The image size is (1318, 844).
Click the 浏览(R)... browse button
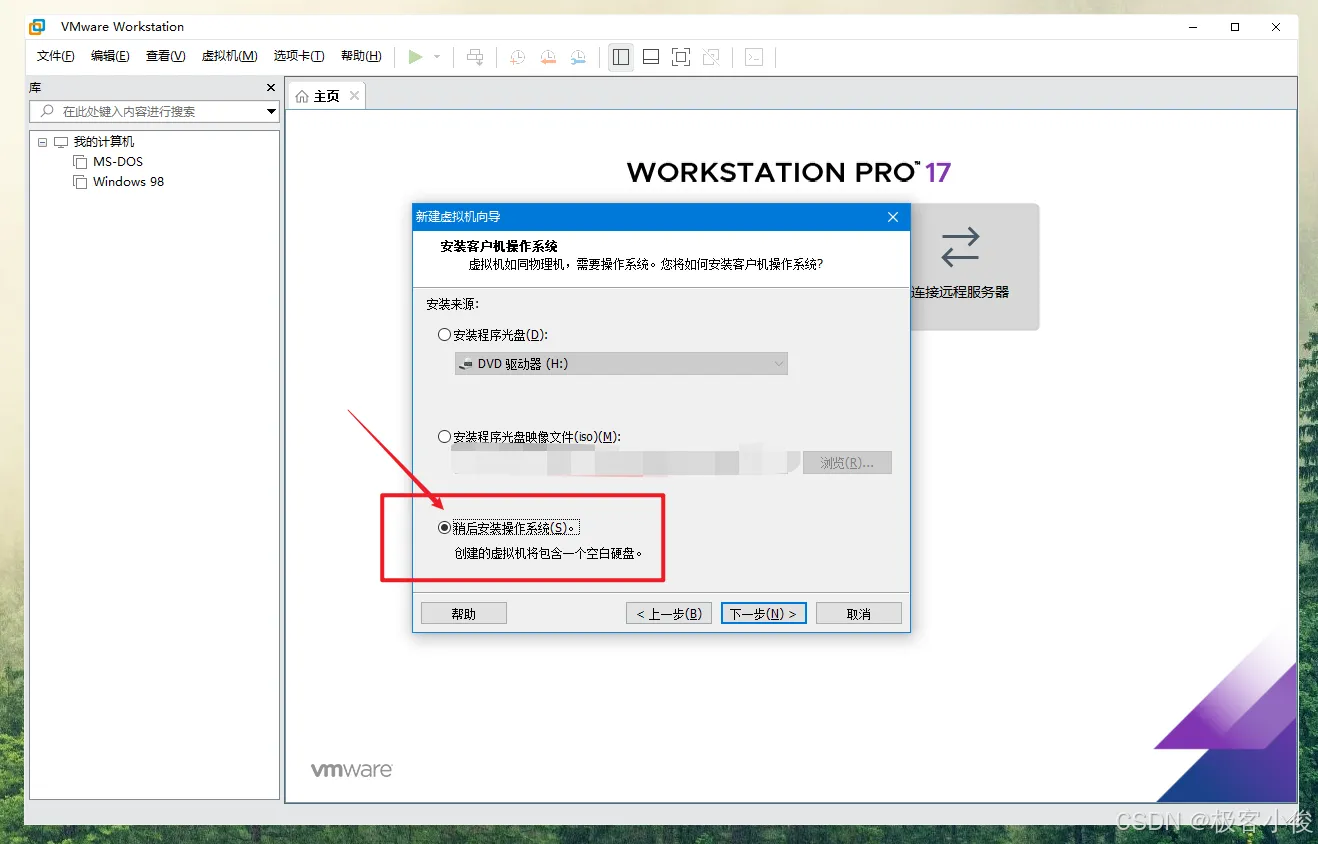(x=848, y=463)
